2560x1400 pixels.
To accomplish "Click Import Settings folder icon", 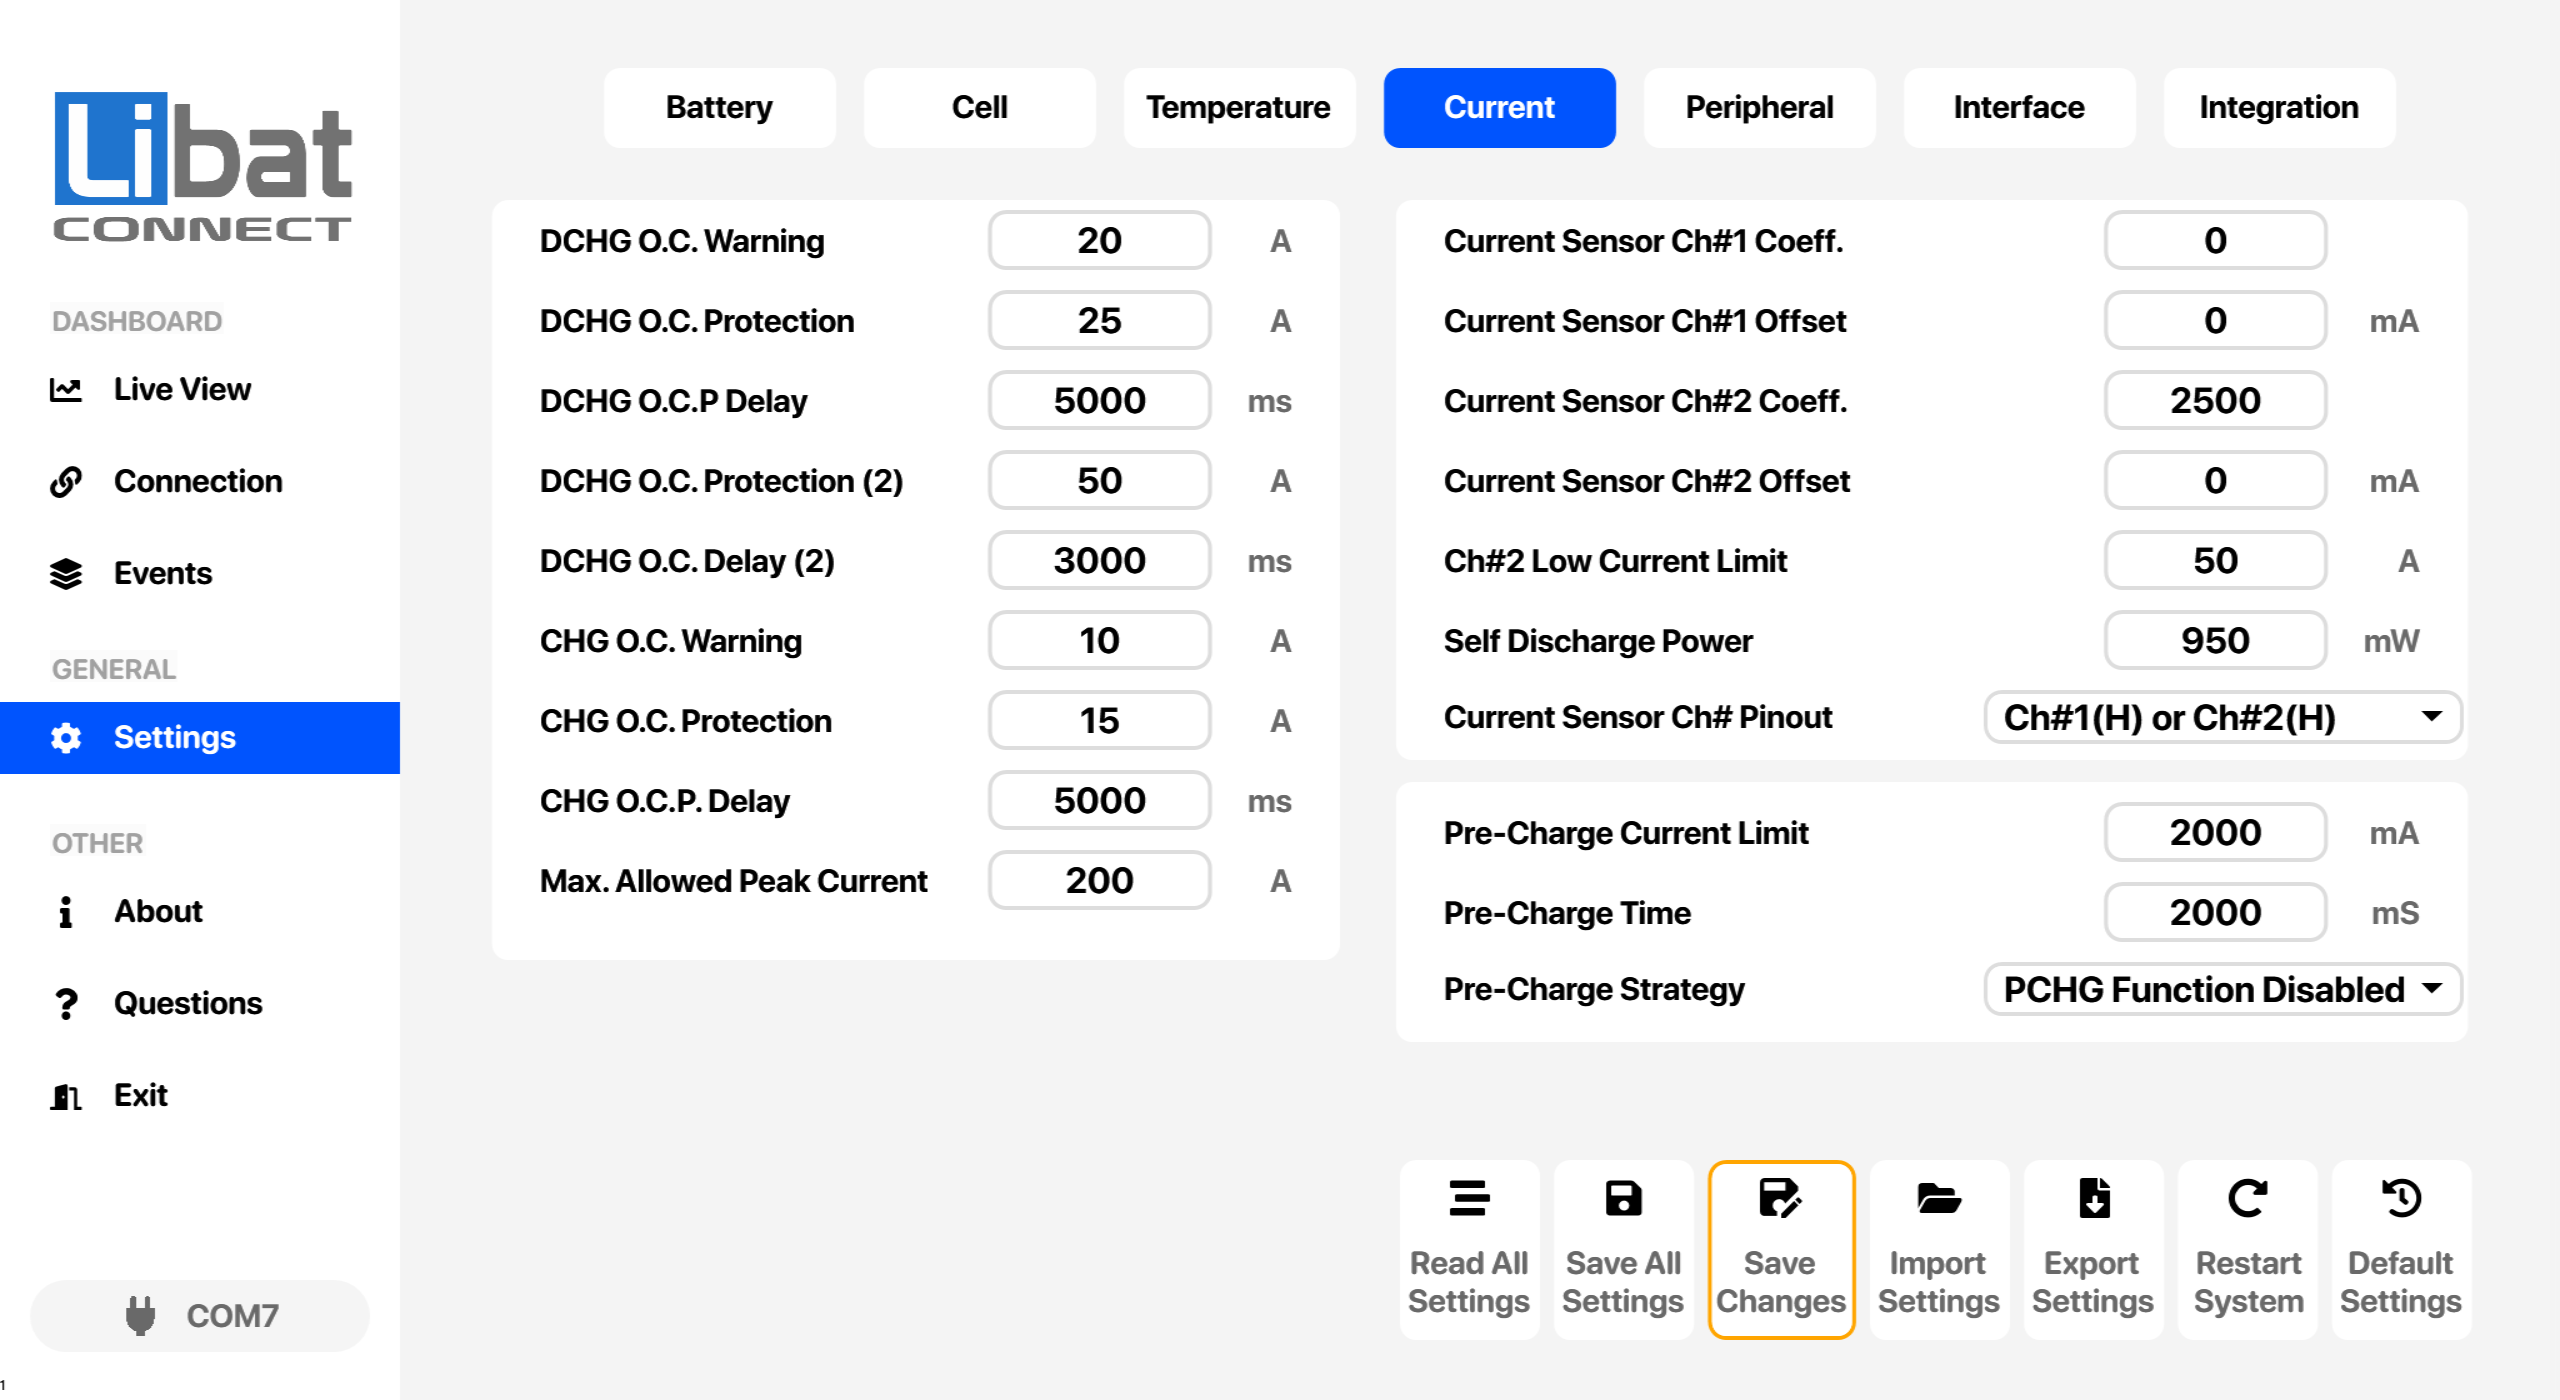I will tap(1938, 1198).
